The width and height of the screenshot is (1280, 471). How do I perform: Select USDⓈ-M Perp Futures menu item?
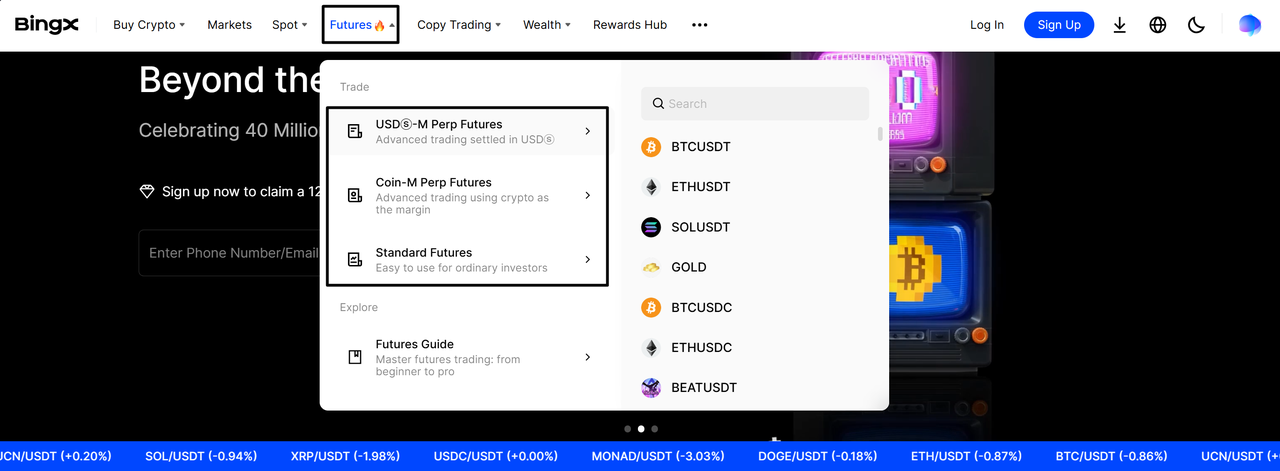pyautogui.click(x=467, y=131)
